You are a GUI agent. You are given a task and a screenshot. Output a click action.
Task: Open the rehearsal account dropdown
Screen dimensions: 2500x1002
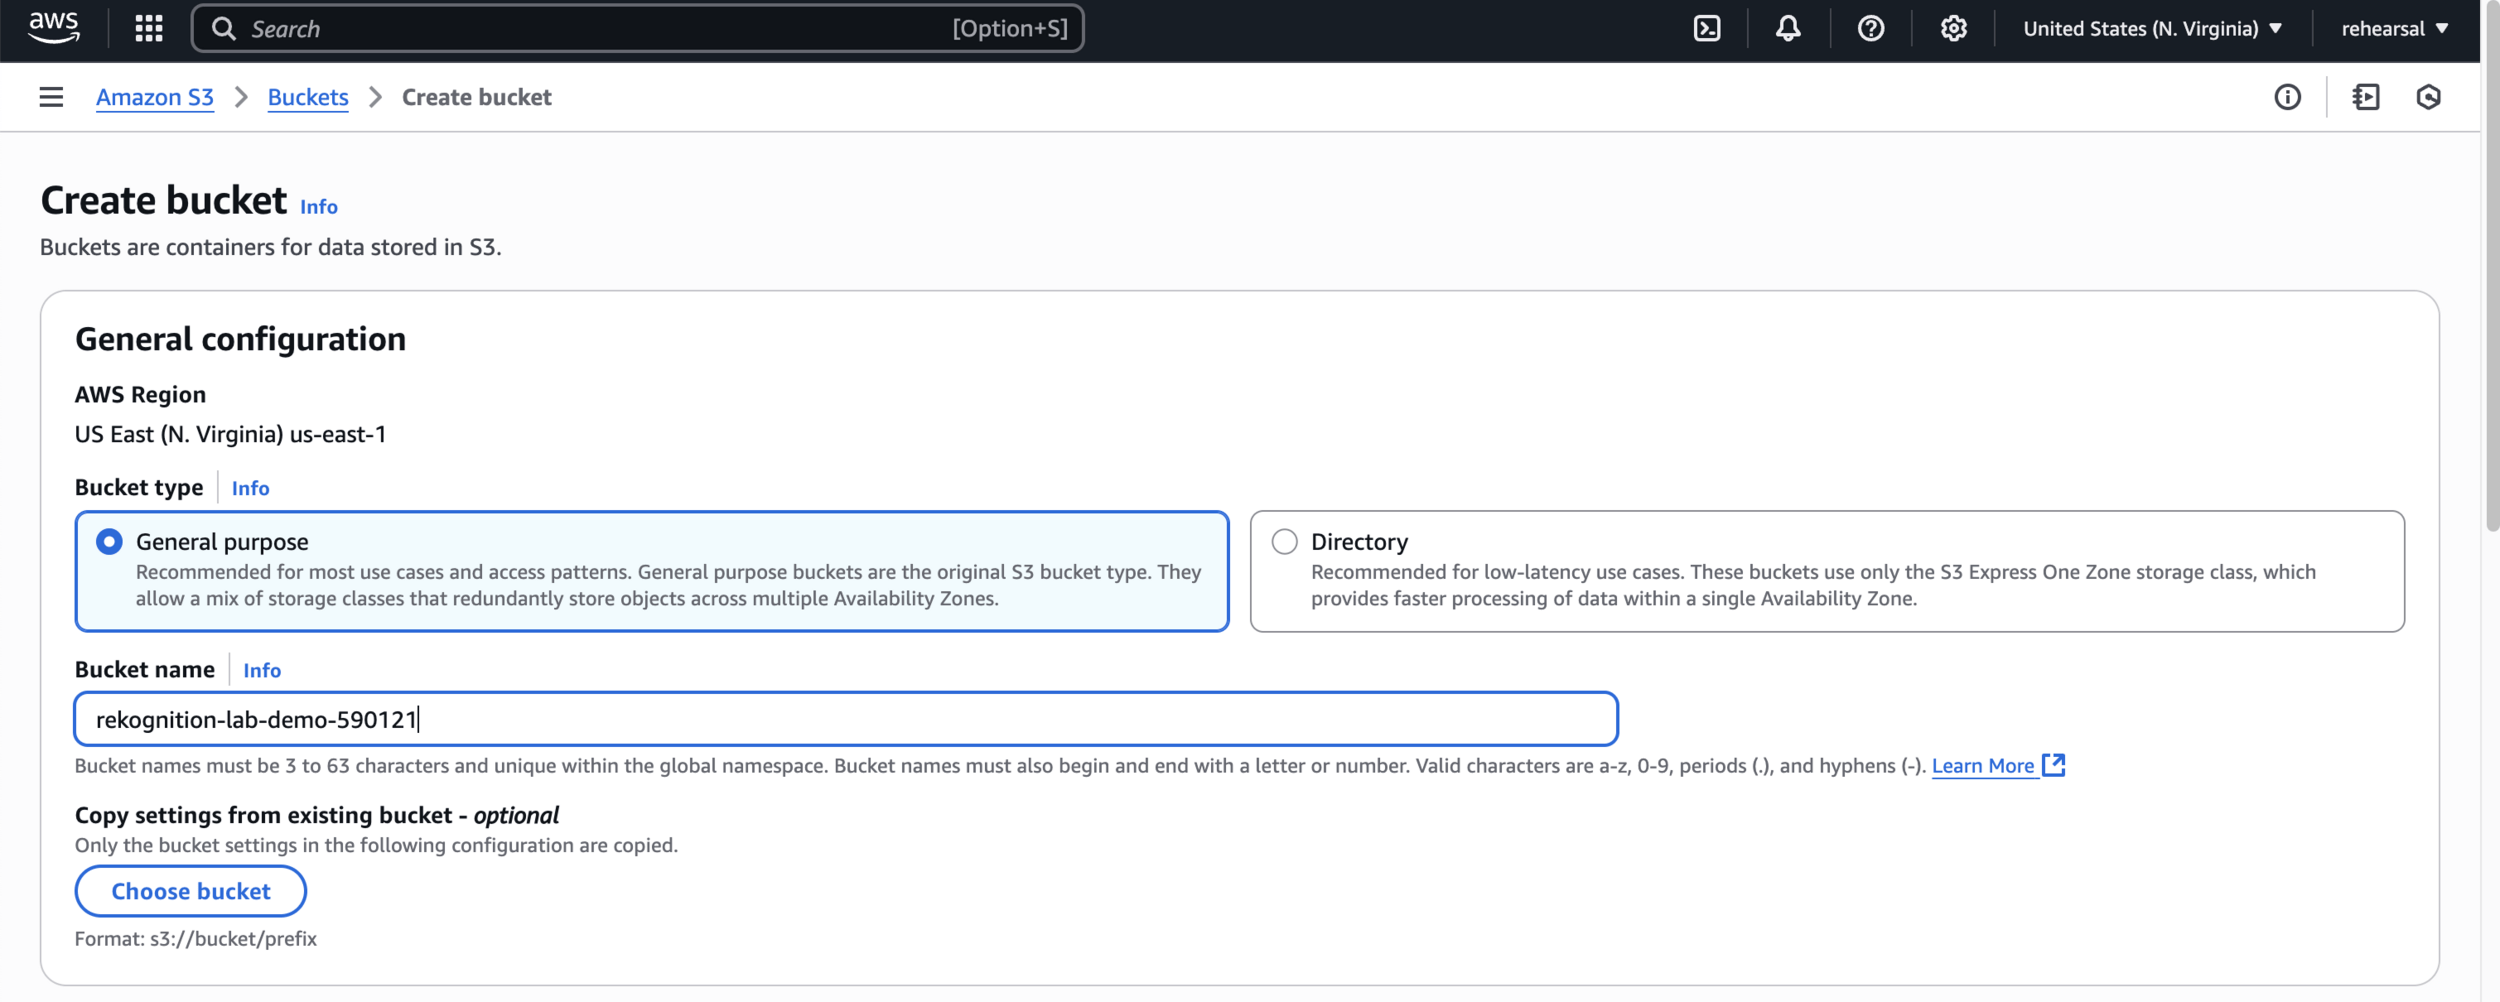pos(2394,29)
